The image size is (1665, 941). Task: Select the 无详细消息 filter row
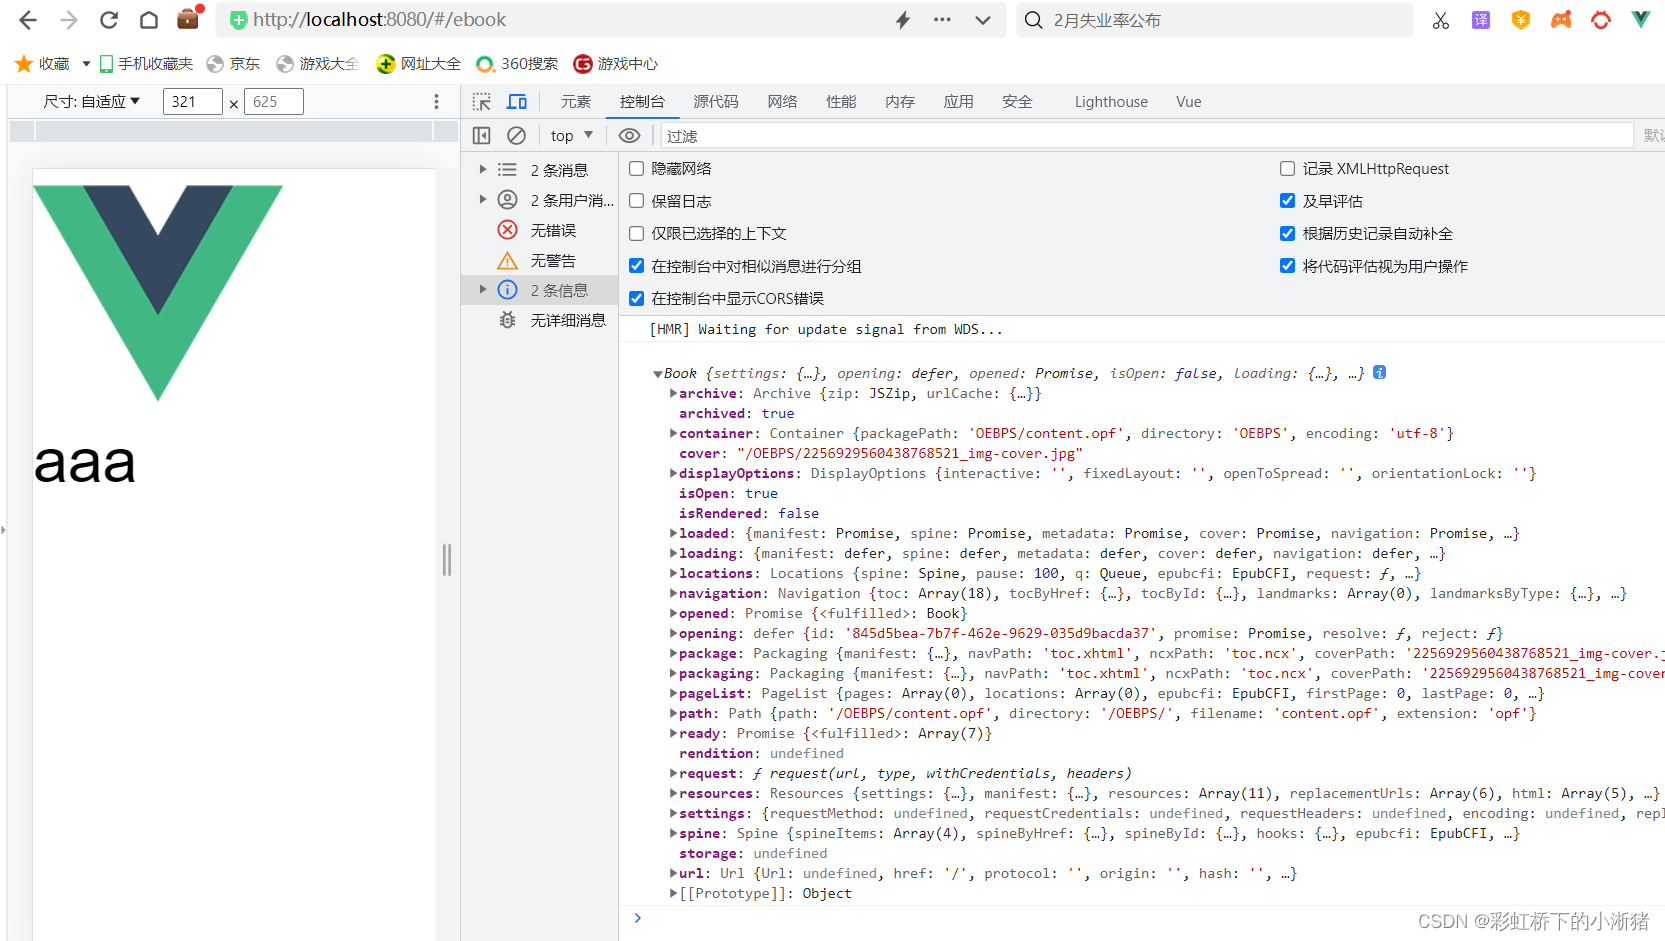pos(539,320)
